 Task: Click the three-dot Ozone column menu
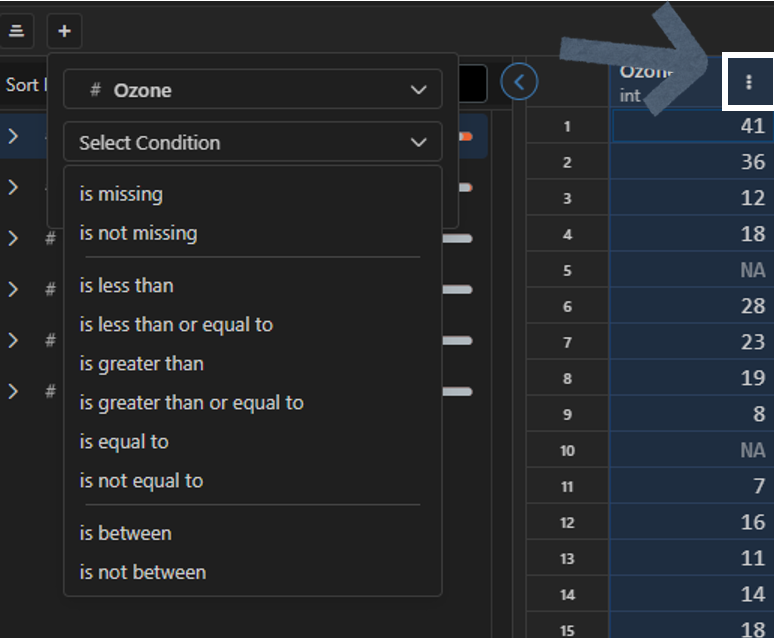749,83
